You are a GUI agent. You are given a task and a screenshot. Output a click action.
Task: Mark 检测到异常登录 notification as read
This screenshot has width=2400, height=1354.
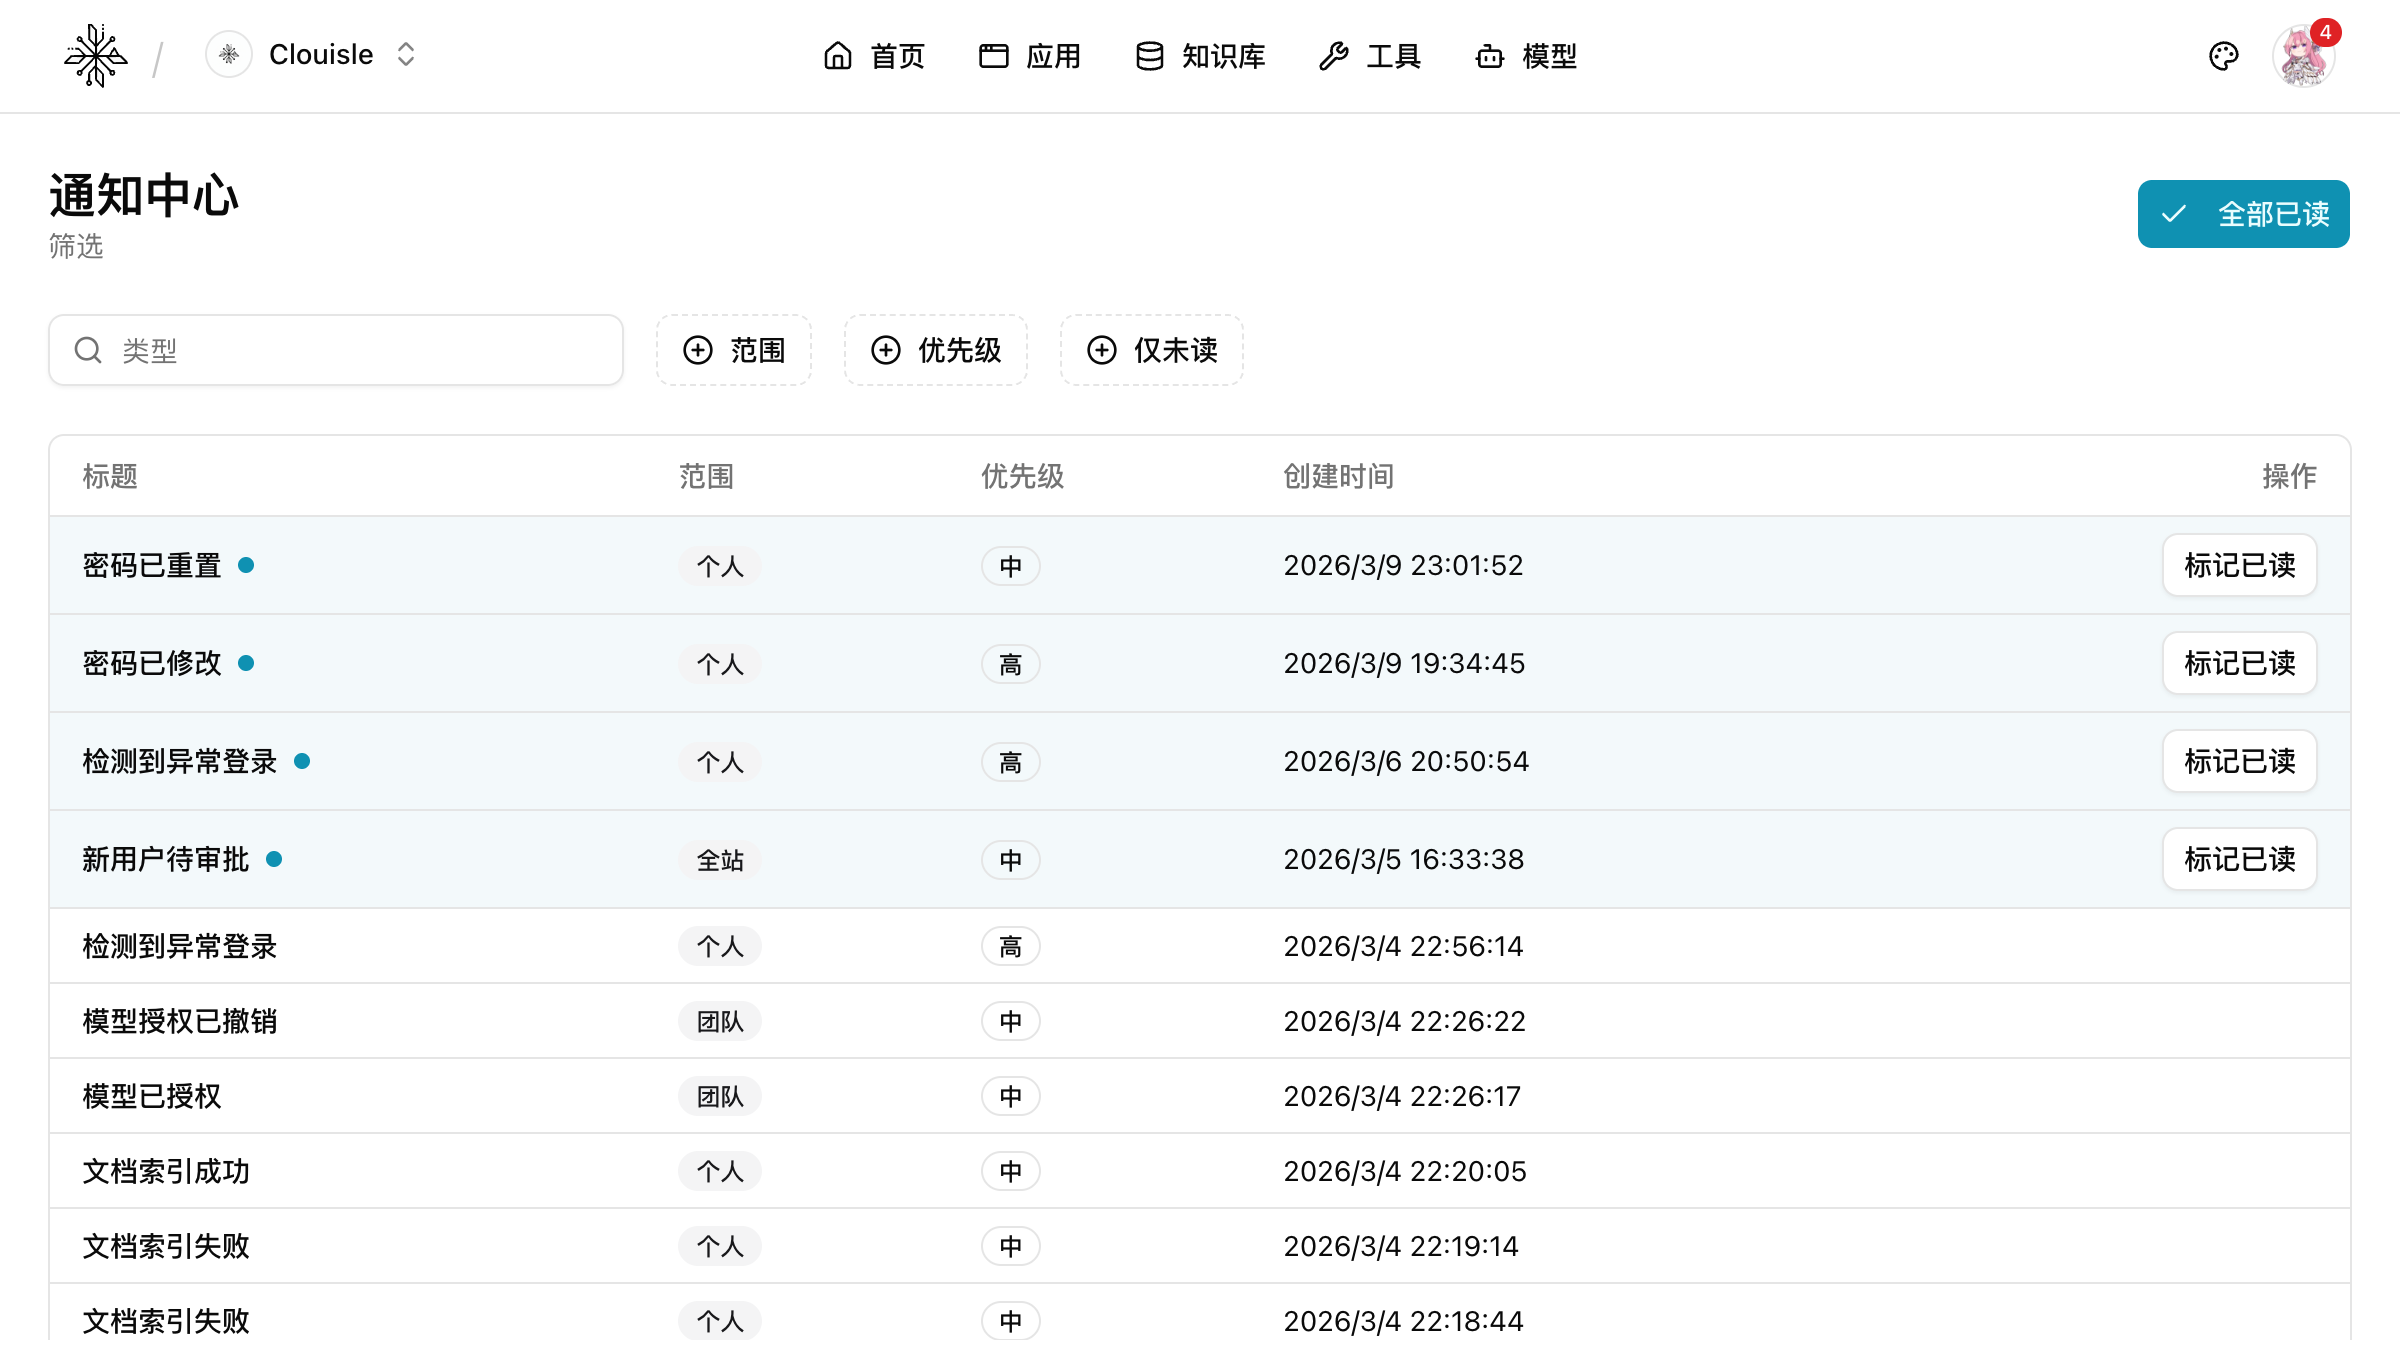point(2239,761)
